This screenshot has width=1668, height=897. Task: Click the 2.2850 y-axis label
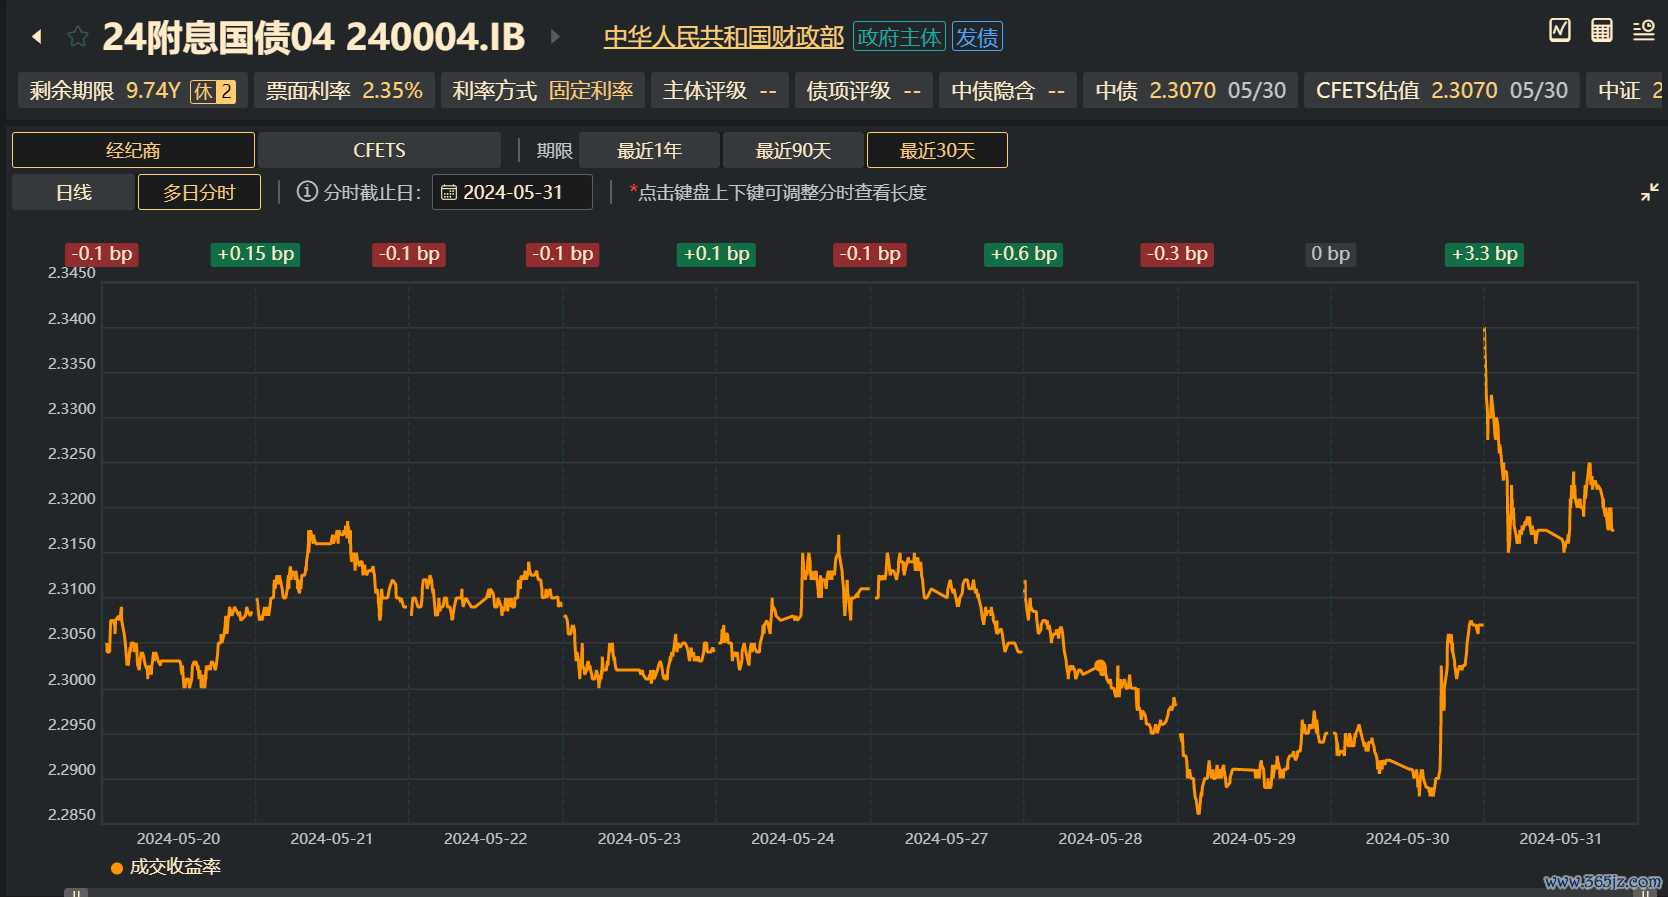tap(72, 815)
